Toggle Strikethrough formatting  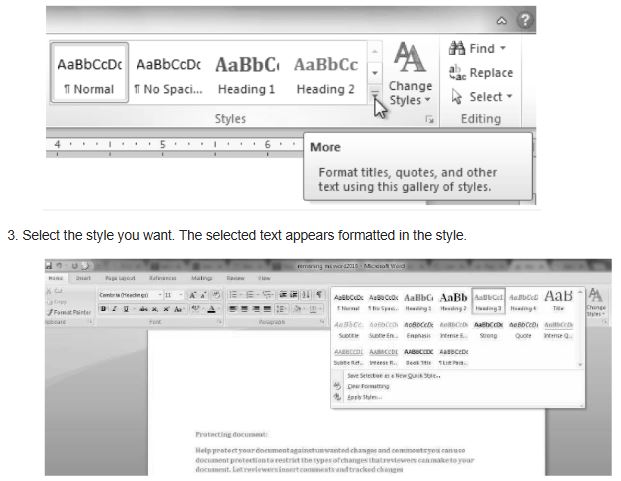click(143, 309)
